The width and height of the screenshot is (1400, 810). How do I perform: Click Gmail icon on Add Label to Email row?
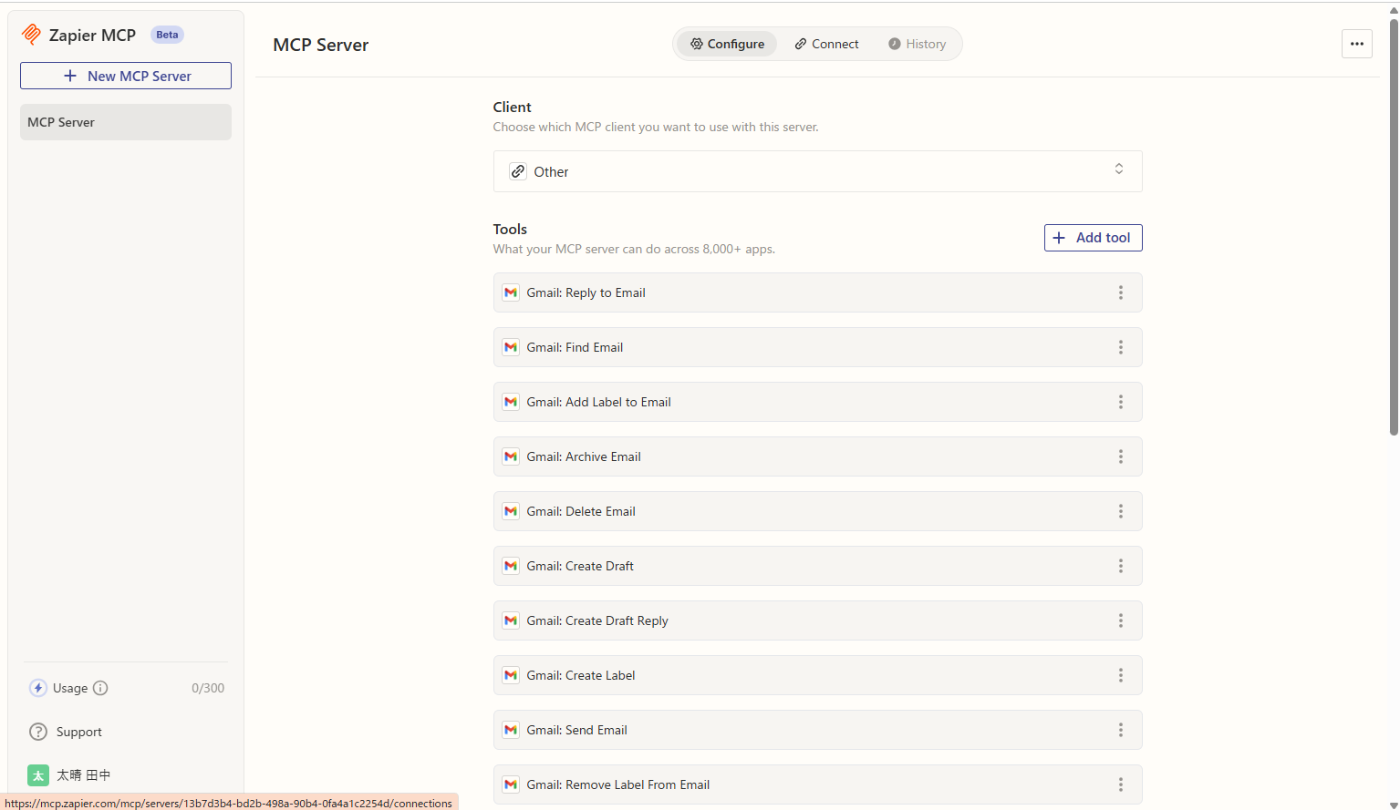(x=511, y=402)
